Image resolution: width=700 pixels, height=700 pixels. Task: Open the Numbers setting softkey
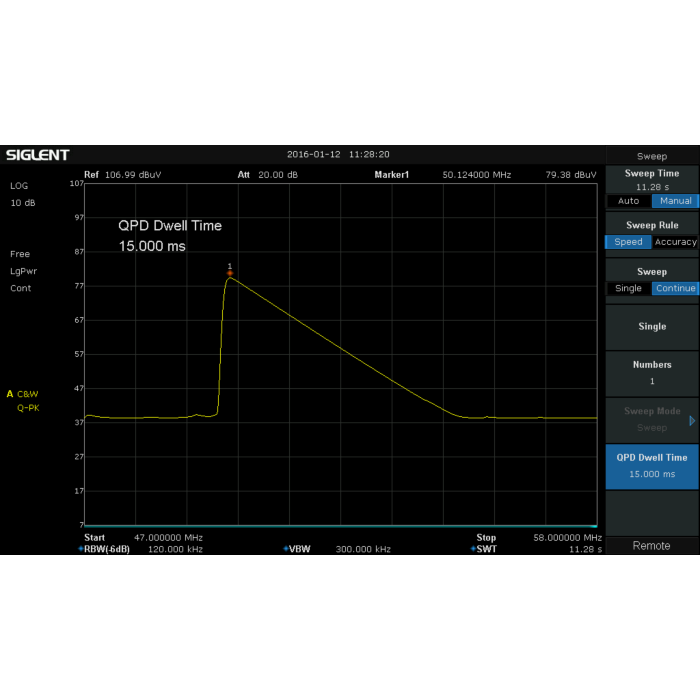pyautogui.click(x=652, y=372)
